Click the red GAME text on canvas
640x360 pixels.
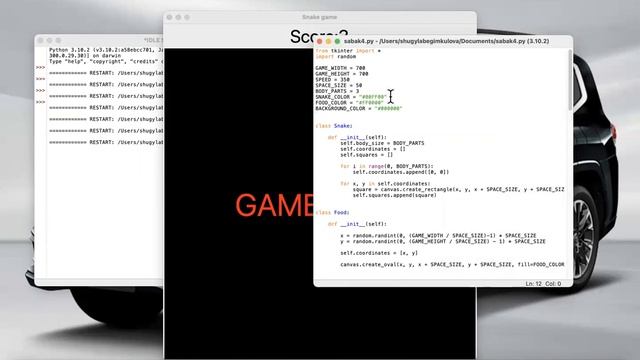274,205
